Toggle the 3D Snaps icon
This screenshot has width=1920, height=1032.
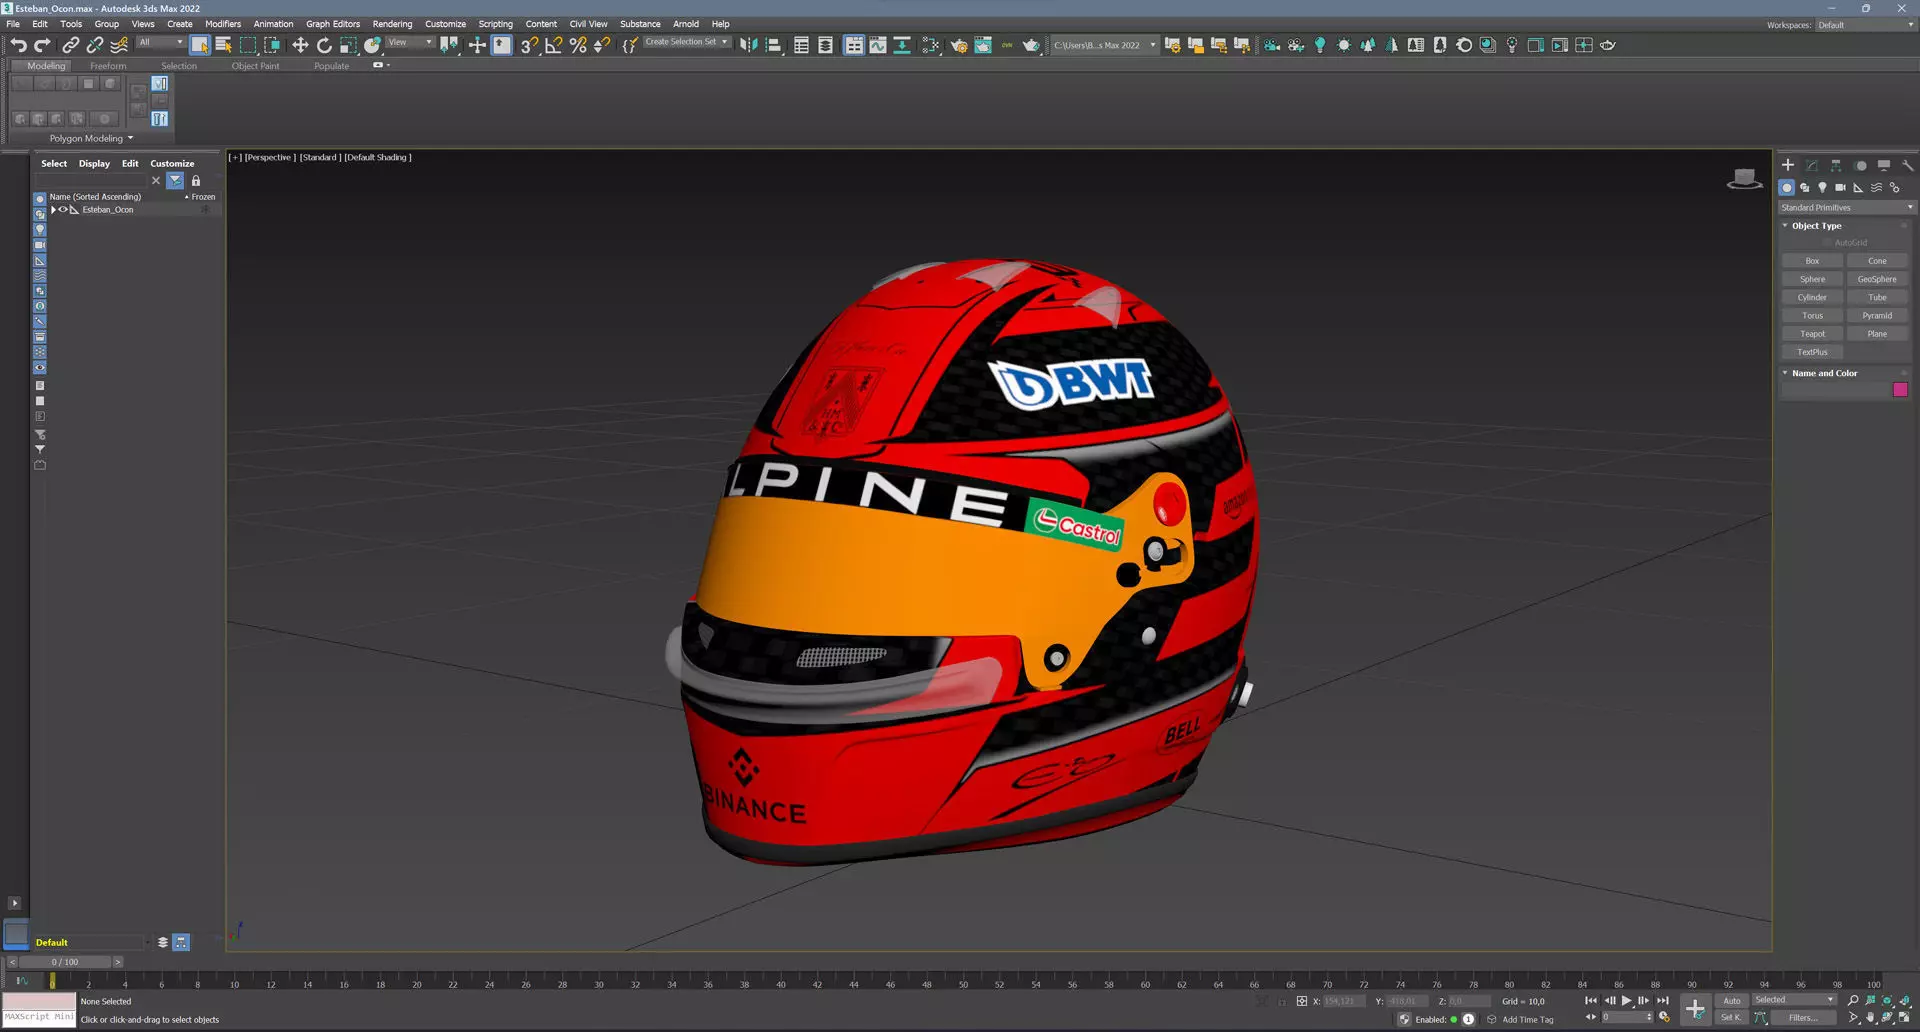click(529, 45)
